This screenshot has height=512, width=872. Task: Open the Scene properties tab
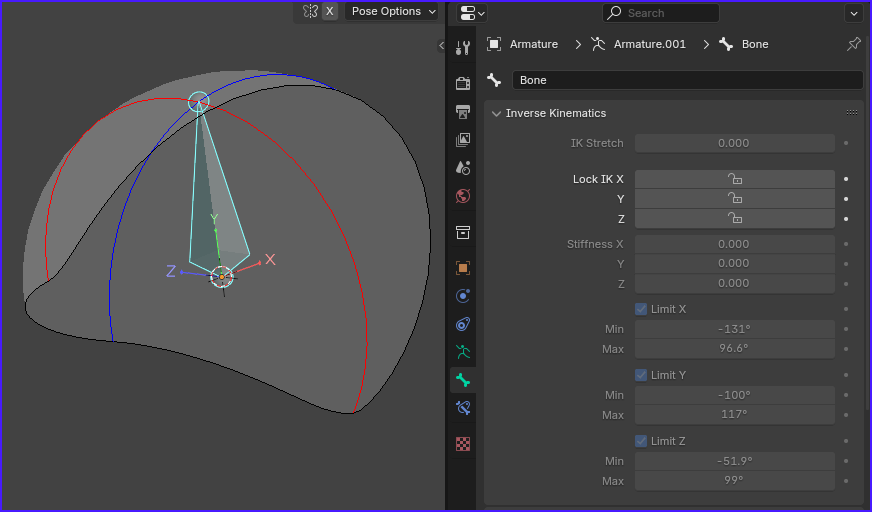(463, 167)
